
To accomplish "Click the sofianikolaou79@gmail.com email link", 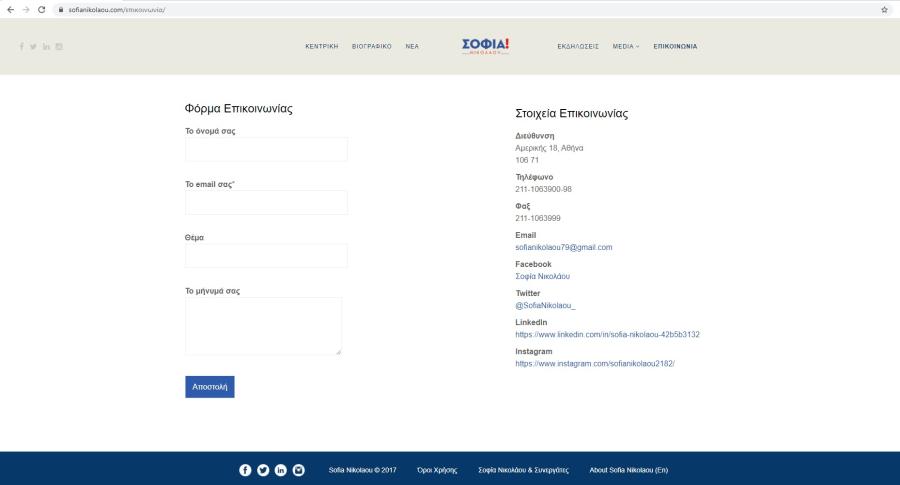I will (564, 247).
